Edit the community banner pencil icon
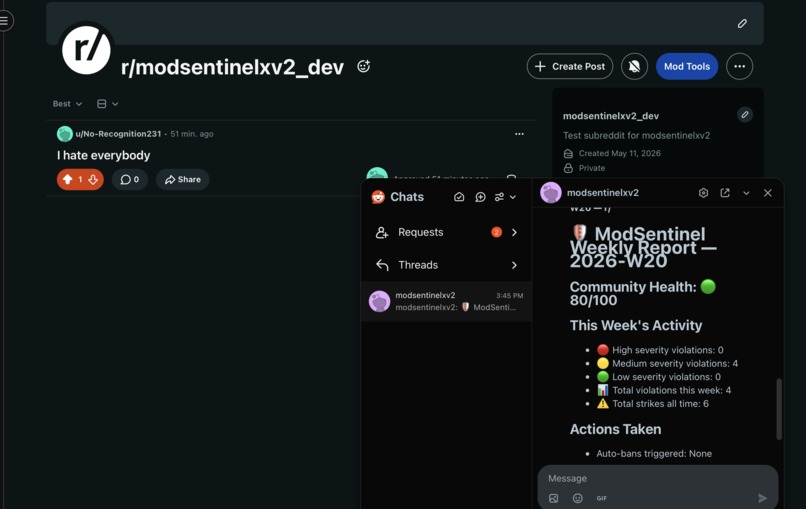This screenshot has width=806, height=509. click(742, 24)
